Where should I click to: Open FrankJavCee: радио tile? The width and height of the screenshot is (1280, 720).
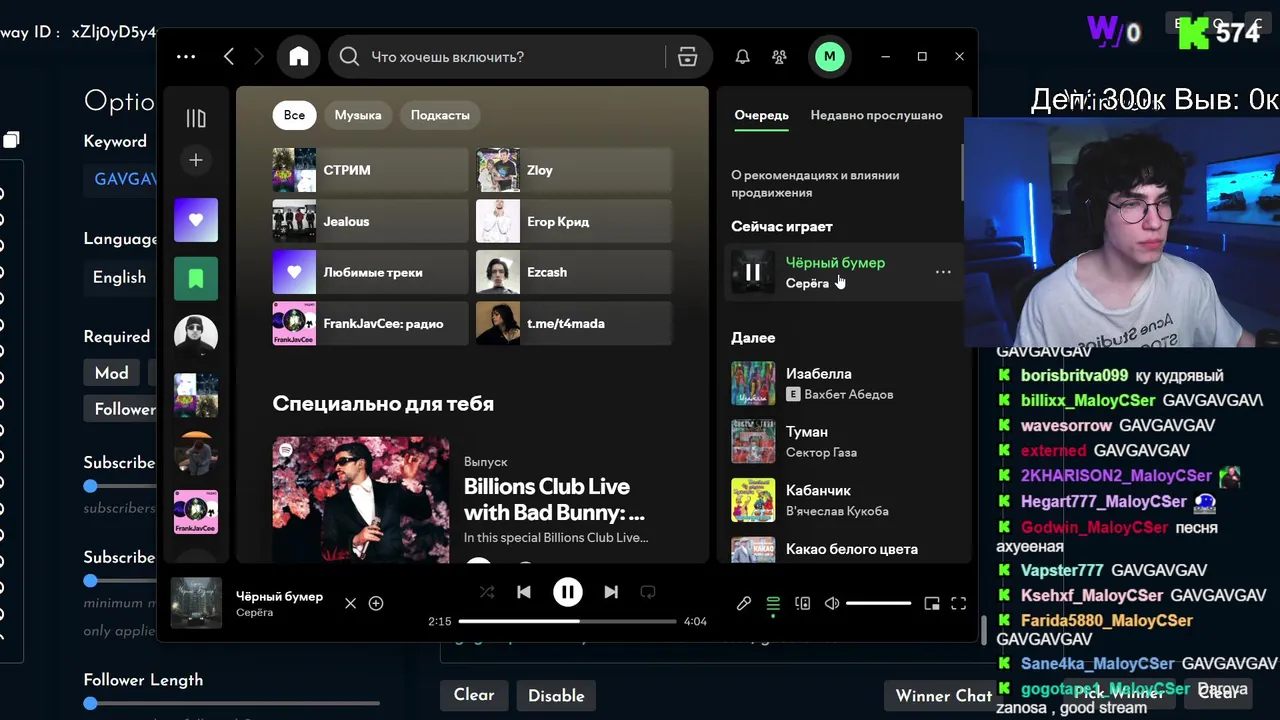[x=370, y=323]
